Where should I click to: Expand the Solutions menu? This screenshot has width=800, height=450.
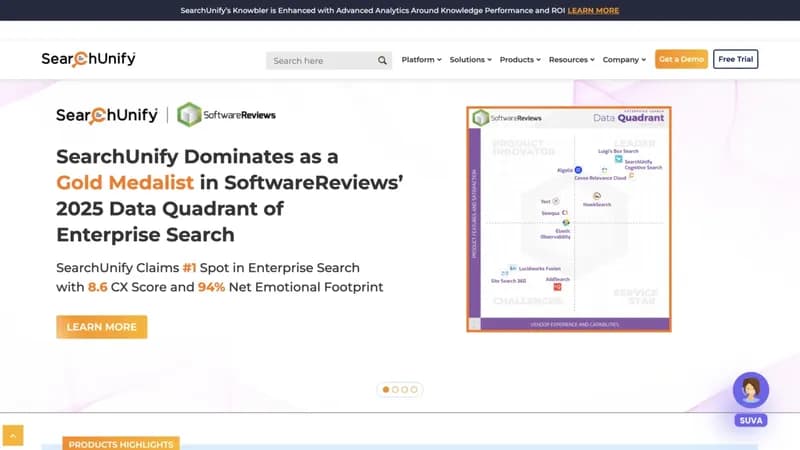[x=470, y=60]
